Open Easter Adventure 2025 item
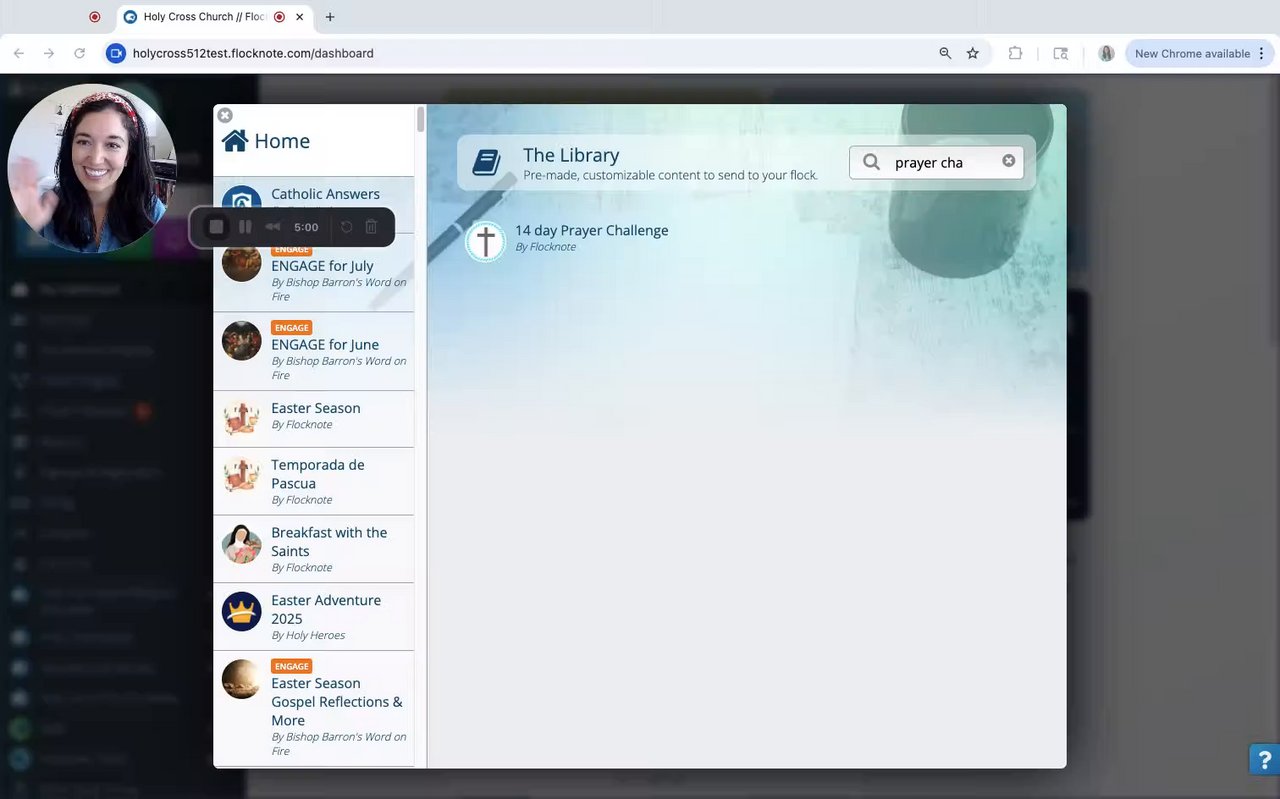 tap(314, 617)
